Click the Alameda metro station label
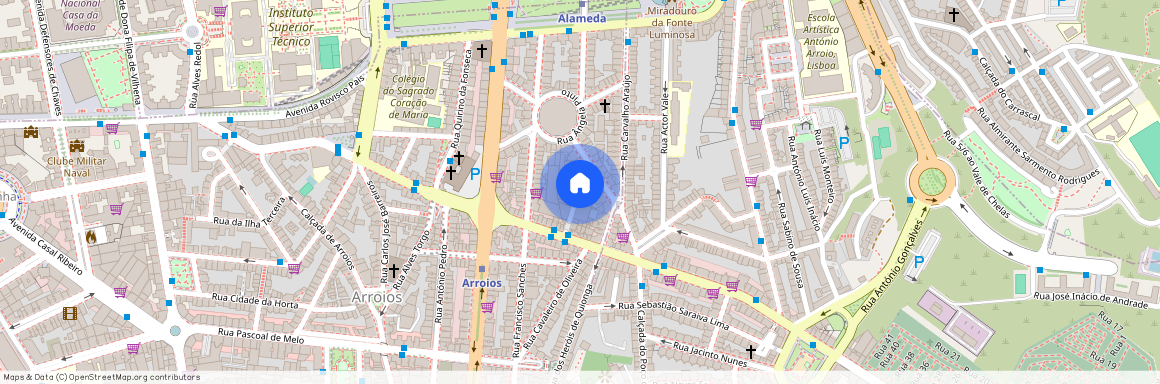The image size is (1160, 384). click(x=582, y=18)
